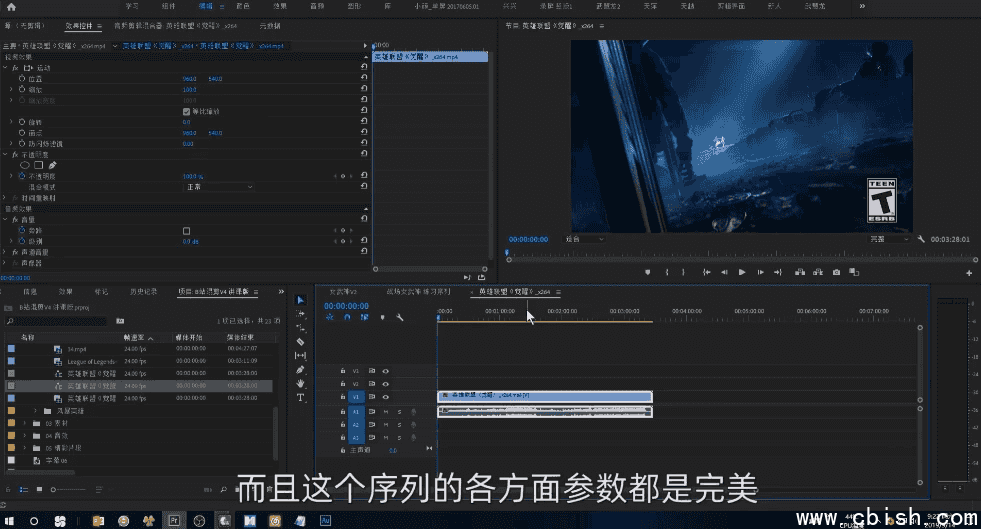This screenshot has height=529, width=981.
Task: Open the Markers tab in project panel
Action: [x=101, y=291]
